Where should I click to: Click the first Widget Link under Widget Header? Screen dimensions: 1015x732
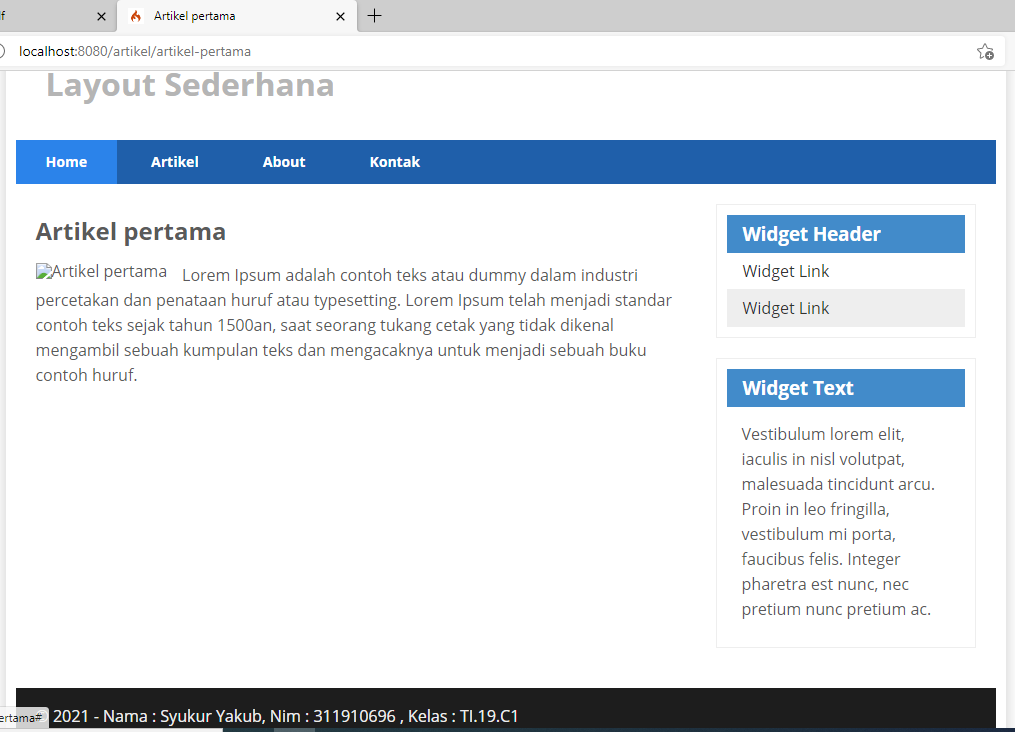click(785, 271)
